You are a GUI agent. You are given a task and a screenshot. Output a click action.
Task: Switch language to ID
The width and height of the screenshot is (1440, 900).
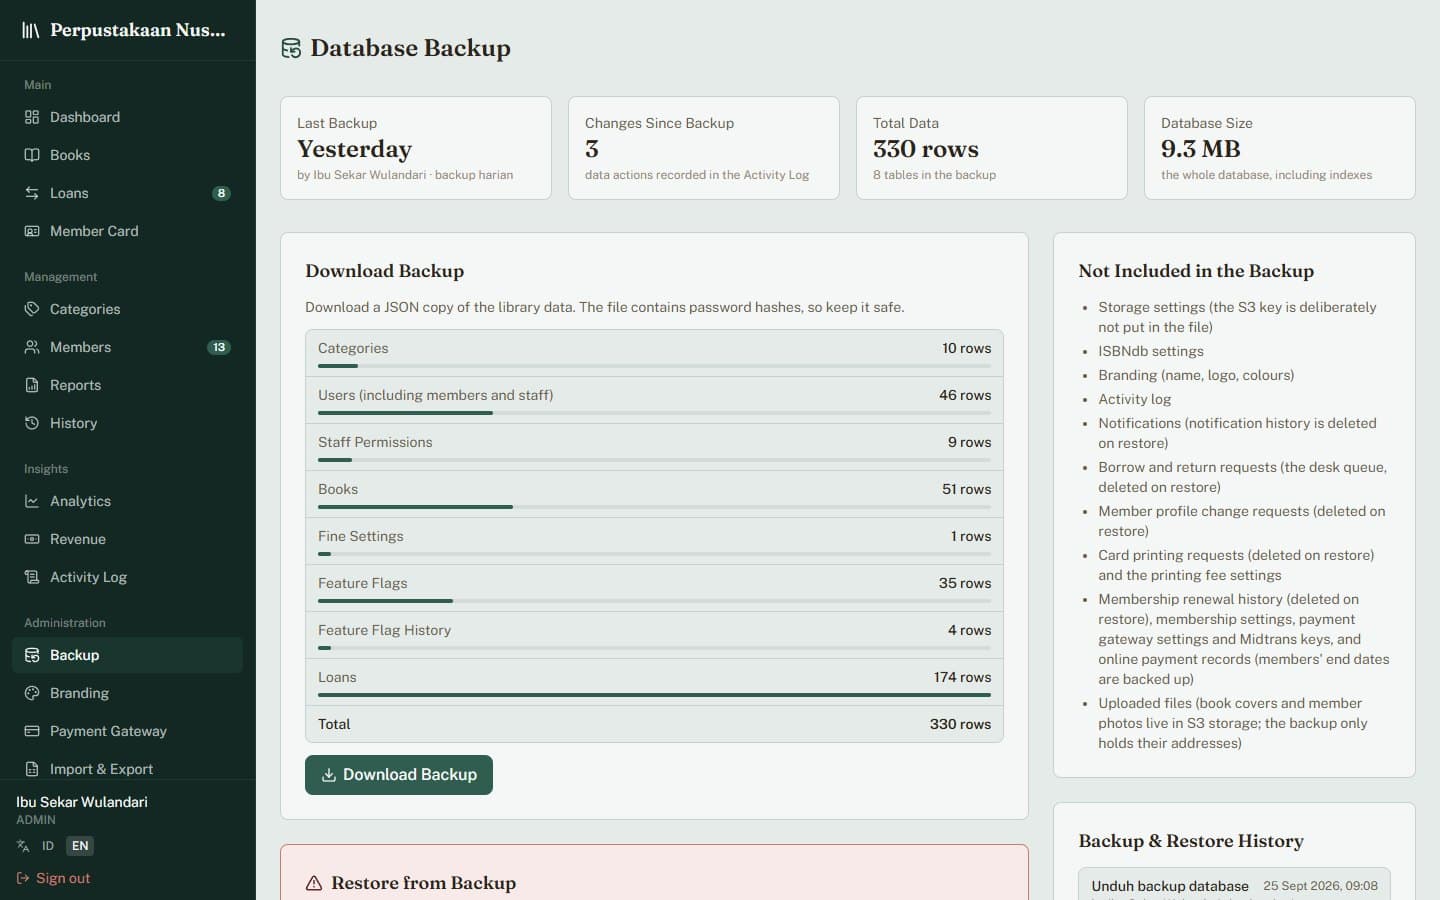coord(47,846)
